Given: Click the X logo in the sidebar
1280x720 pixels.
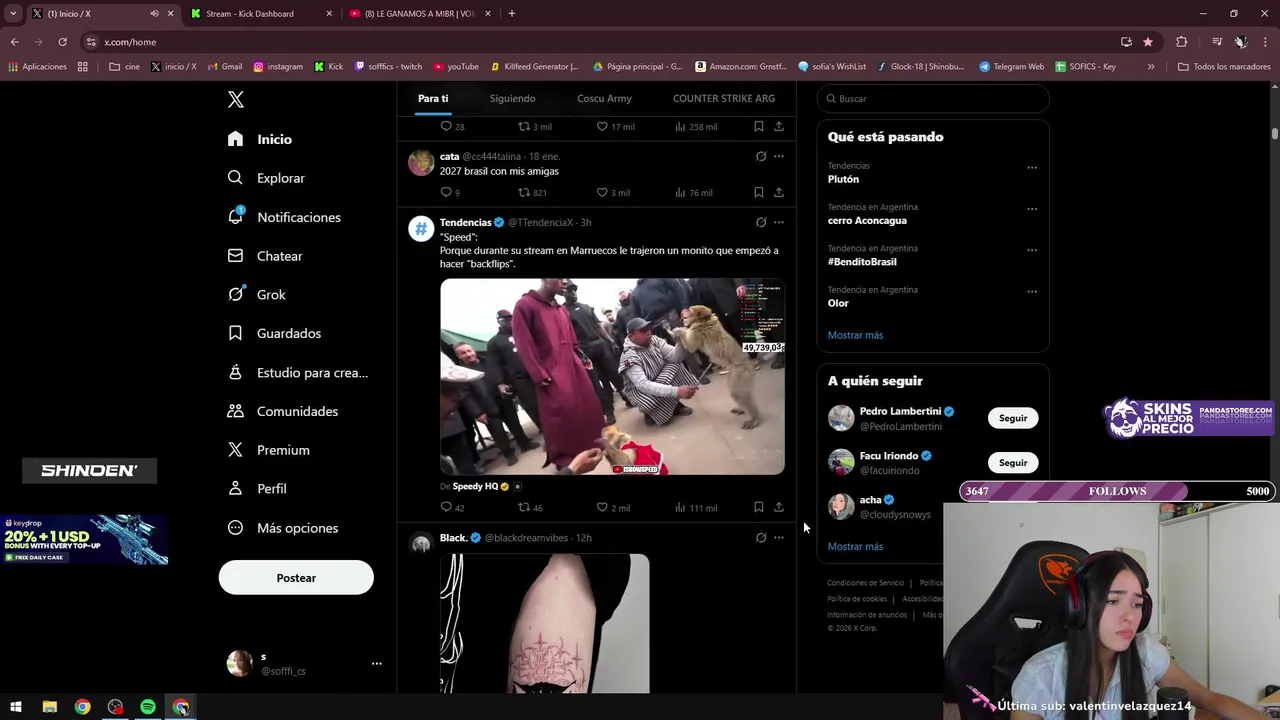Looking at the screenshot, I should (x=236, y=99).
